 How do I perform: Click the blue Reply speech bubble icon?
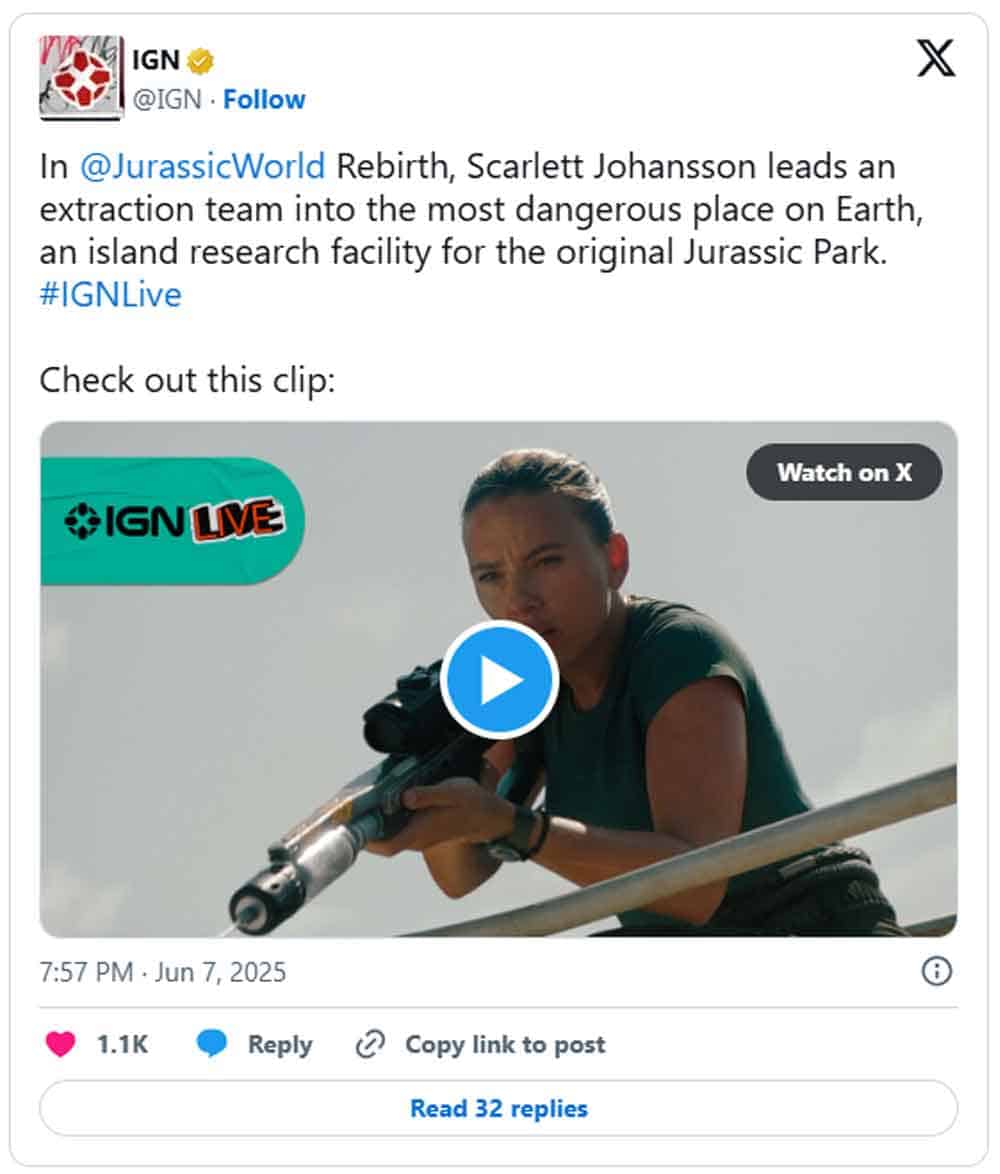point(208,1043)
